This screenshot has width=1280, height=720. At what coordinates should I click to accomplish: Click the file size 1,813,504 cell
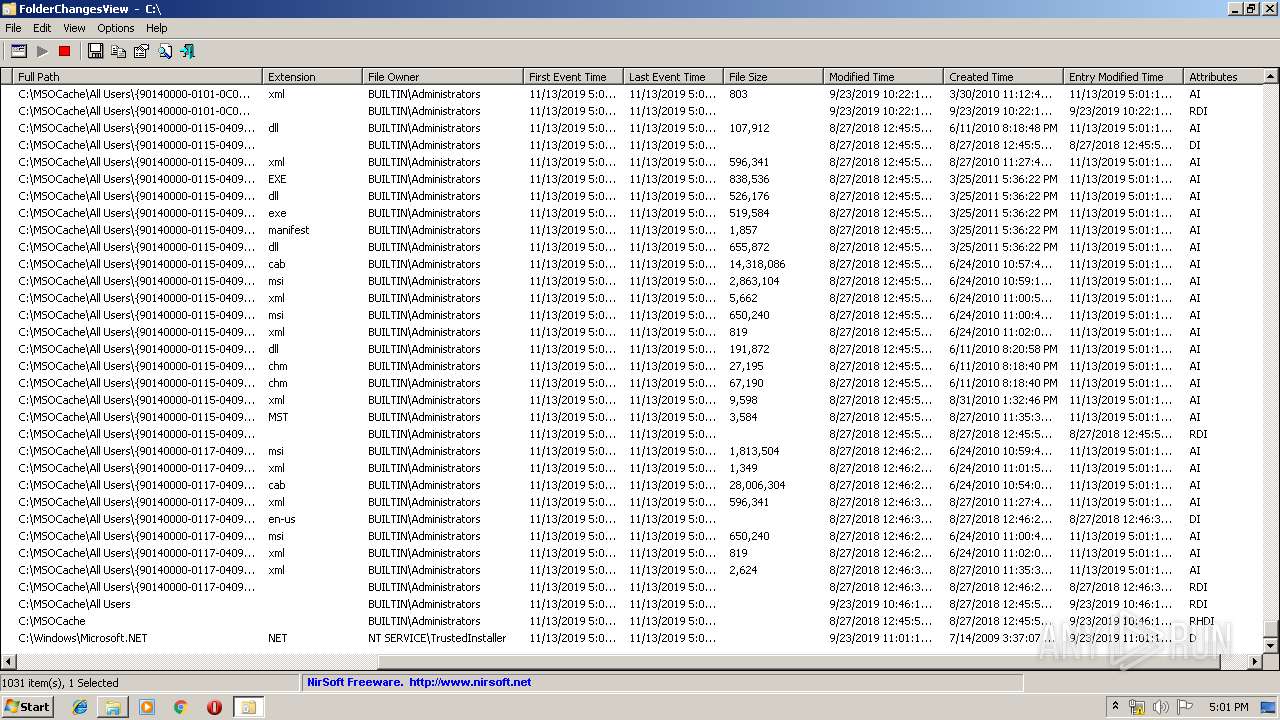tap(754, 451)
